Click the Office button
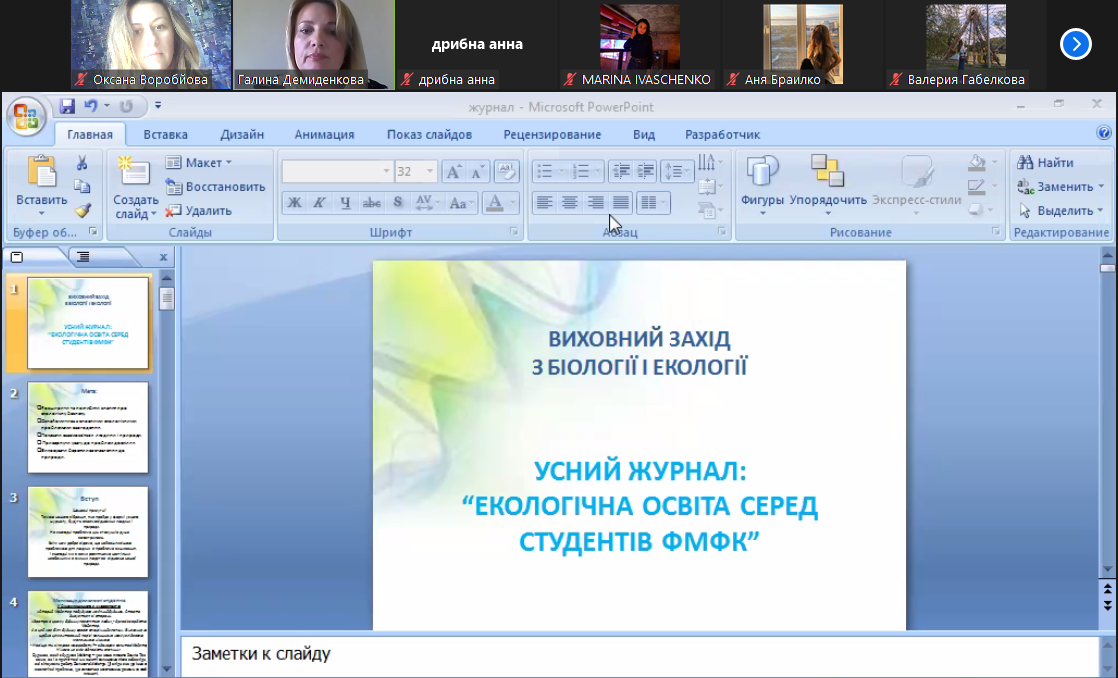The image size is (1118, 678). pyautogui.click(x=25, y=115)
